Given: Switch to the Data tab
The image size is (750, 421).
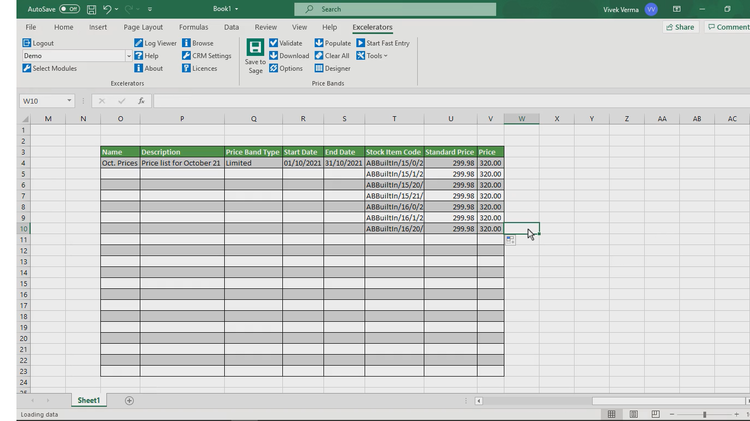Looking at the screenshot, I should click(x=232, y=27).
